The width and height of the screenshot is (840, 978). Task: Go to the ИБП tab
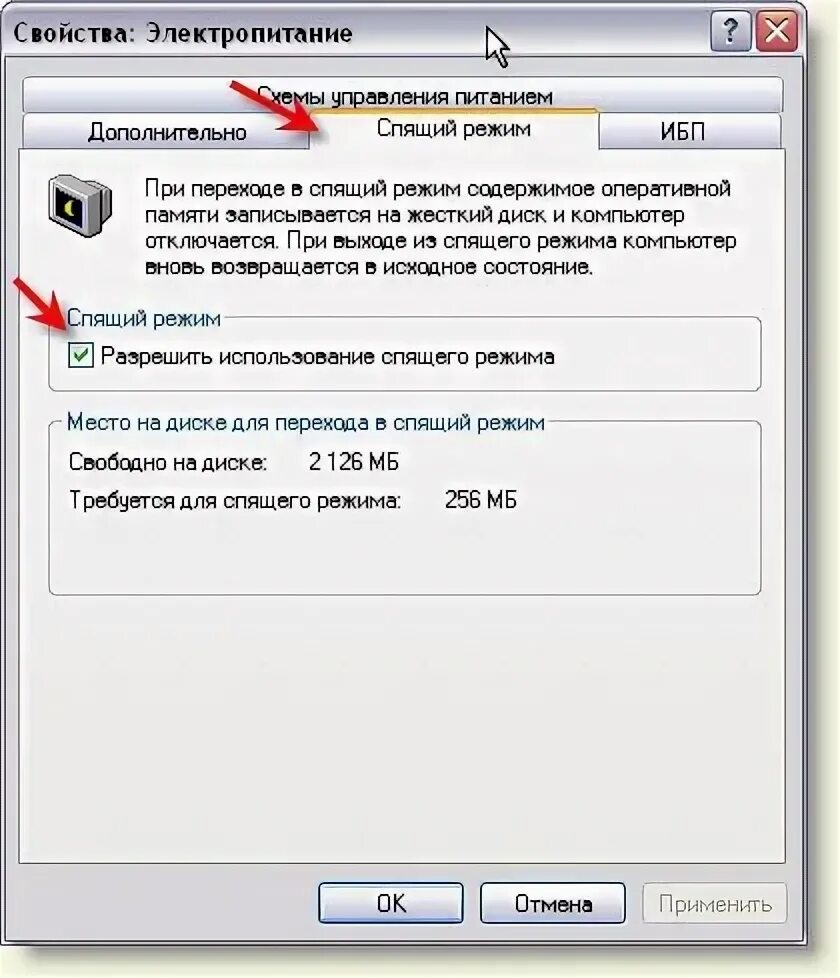tap(683, 132)
